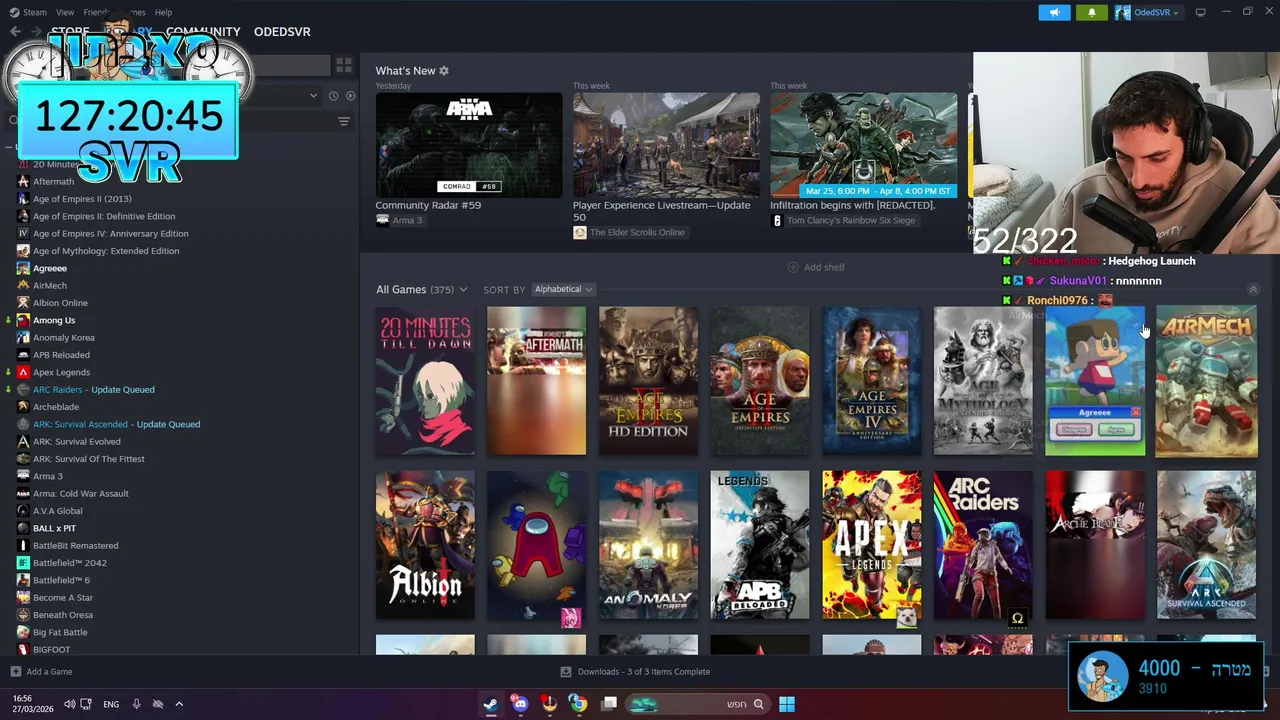Toggle sort by recent activity clock icon
This screenshot has height=720, width=1280.
[333, 96]
